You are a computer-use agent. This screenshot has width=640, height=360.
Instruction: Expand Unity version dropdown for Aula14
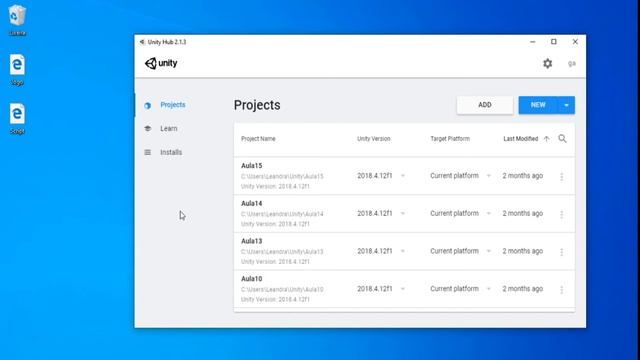click(x=402, y=213)
